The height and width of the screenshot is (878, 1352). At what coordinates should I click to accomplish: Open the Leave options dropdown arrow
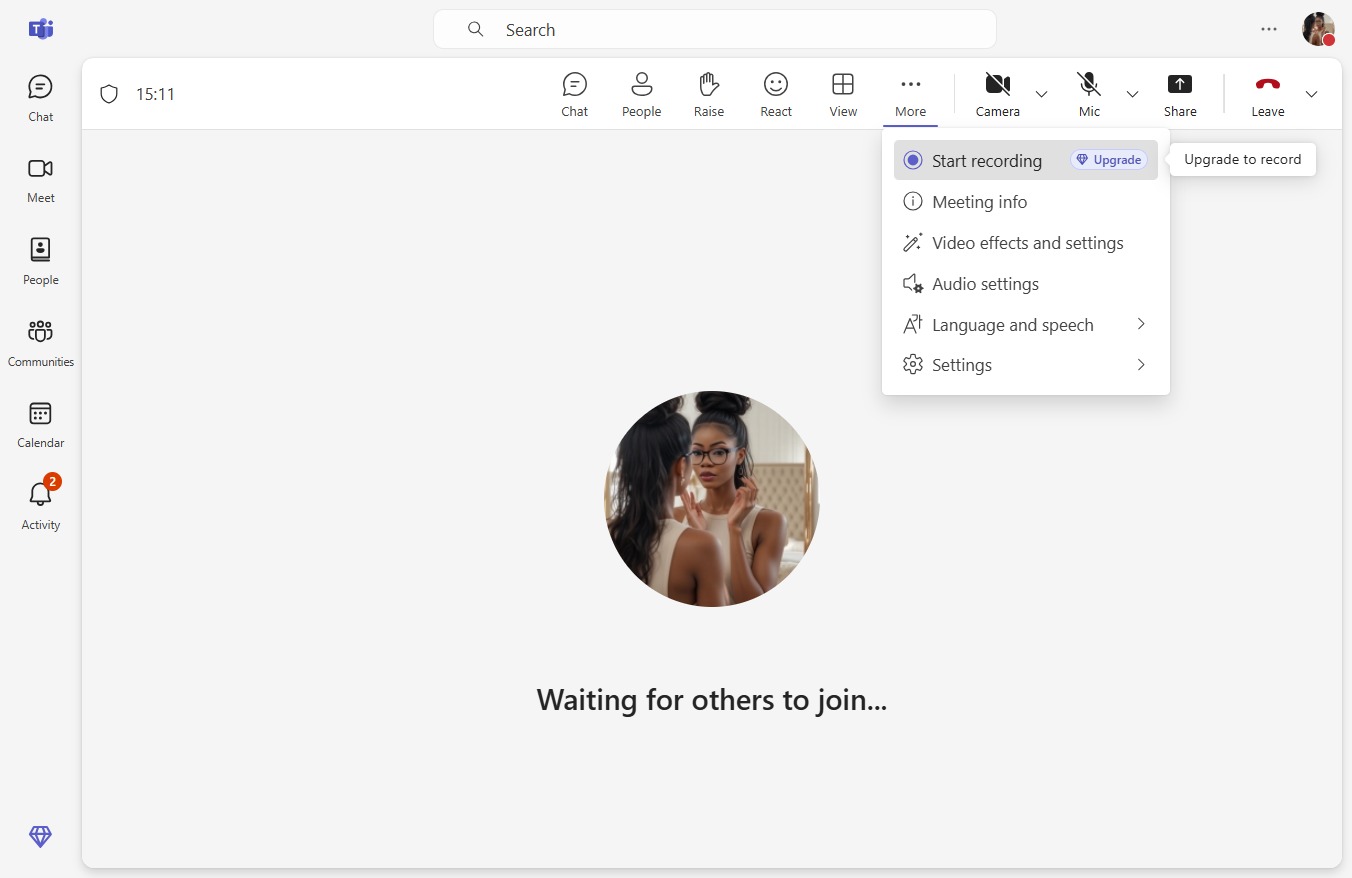click(x=1311, y=94)
